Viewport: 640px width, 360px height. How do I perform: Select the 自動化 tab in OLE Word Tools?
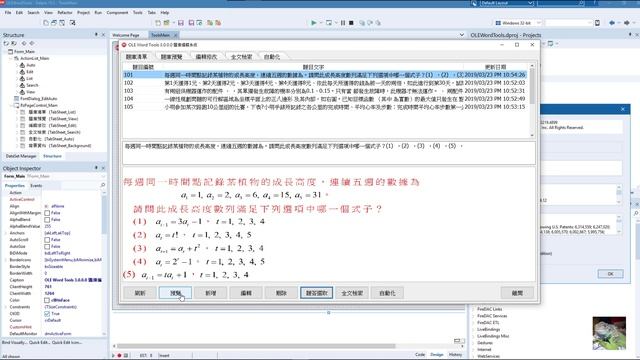click(272, 57)
